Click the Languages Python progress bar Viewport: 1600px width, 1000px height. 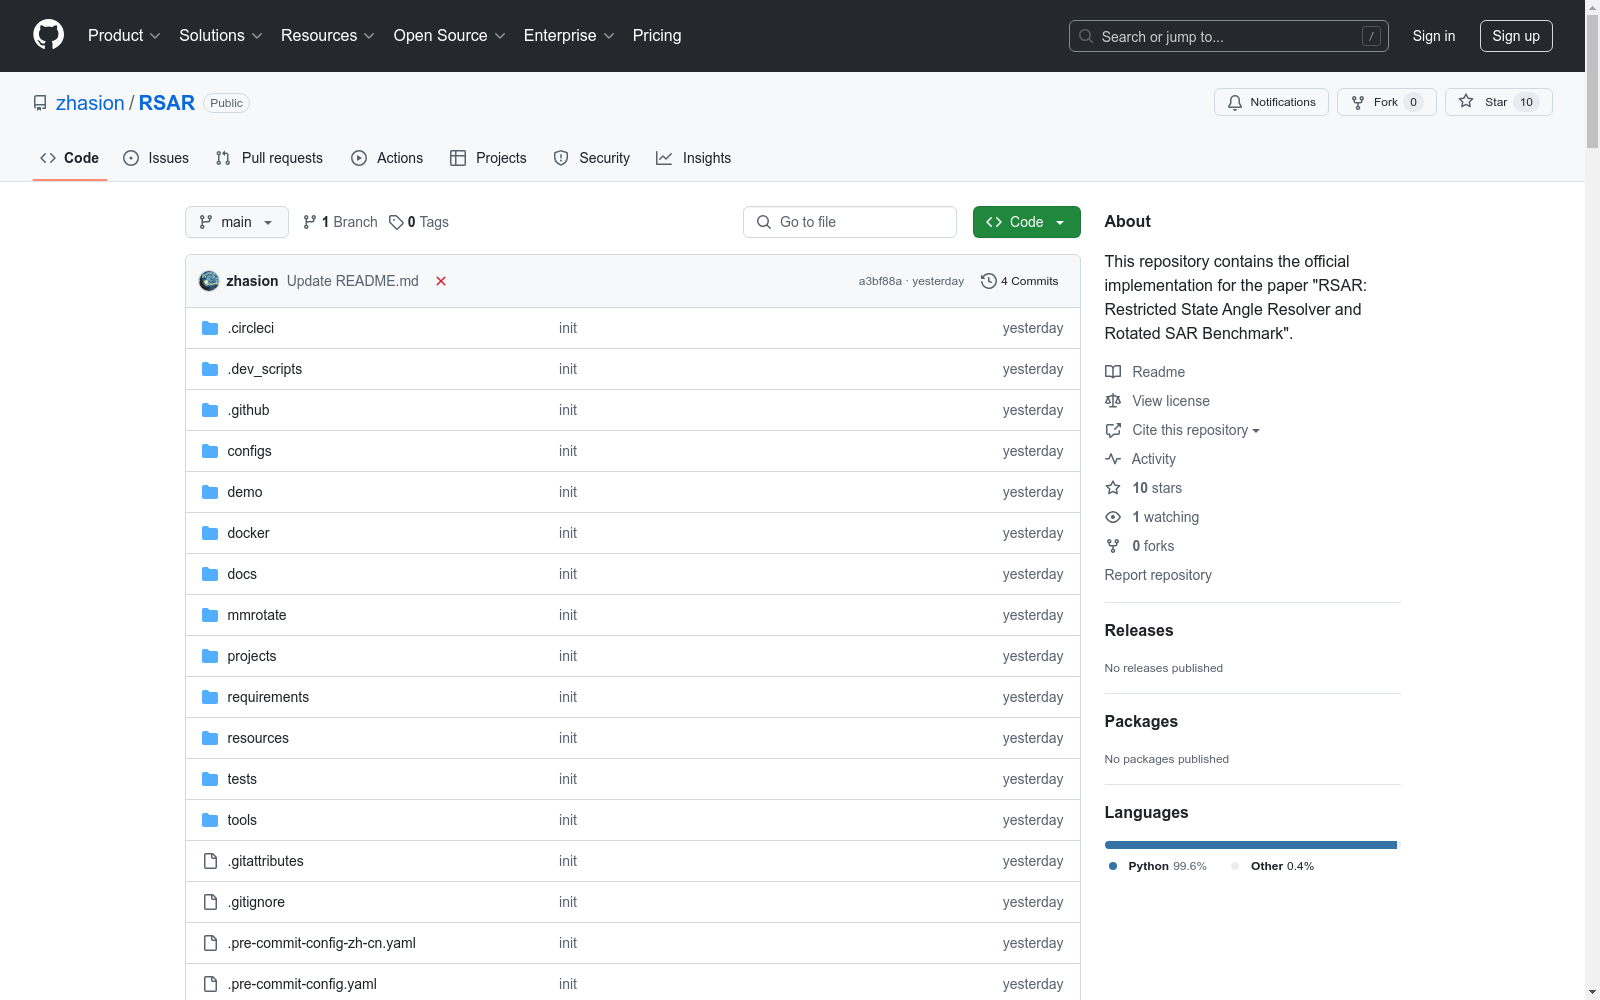[x=1250, y=845]
